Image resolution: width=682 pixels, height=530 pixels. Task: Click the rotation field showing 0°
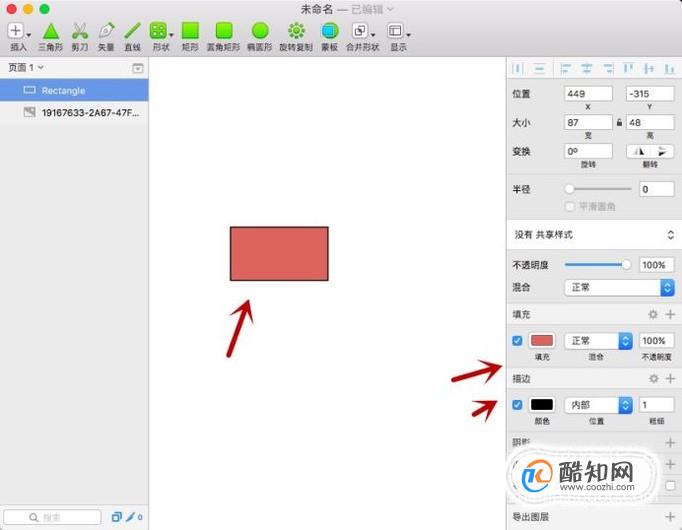coord(588,151)
